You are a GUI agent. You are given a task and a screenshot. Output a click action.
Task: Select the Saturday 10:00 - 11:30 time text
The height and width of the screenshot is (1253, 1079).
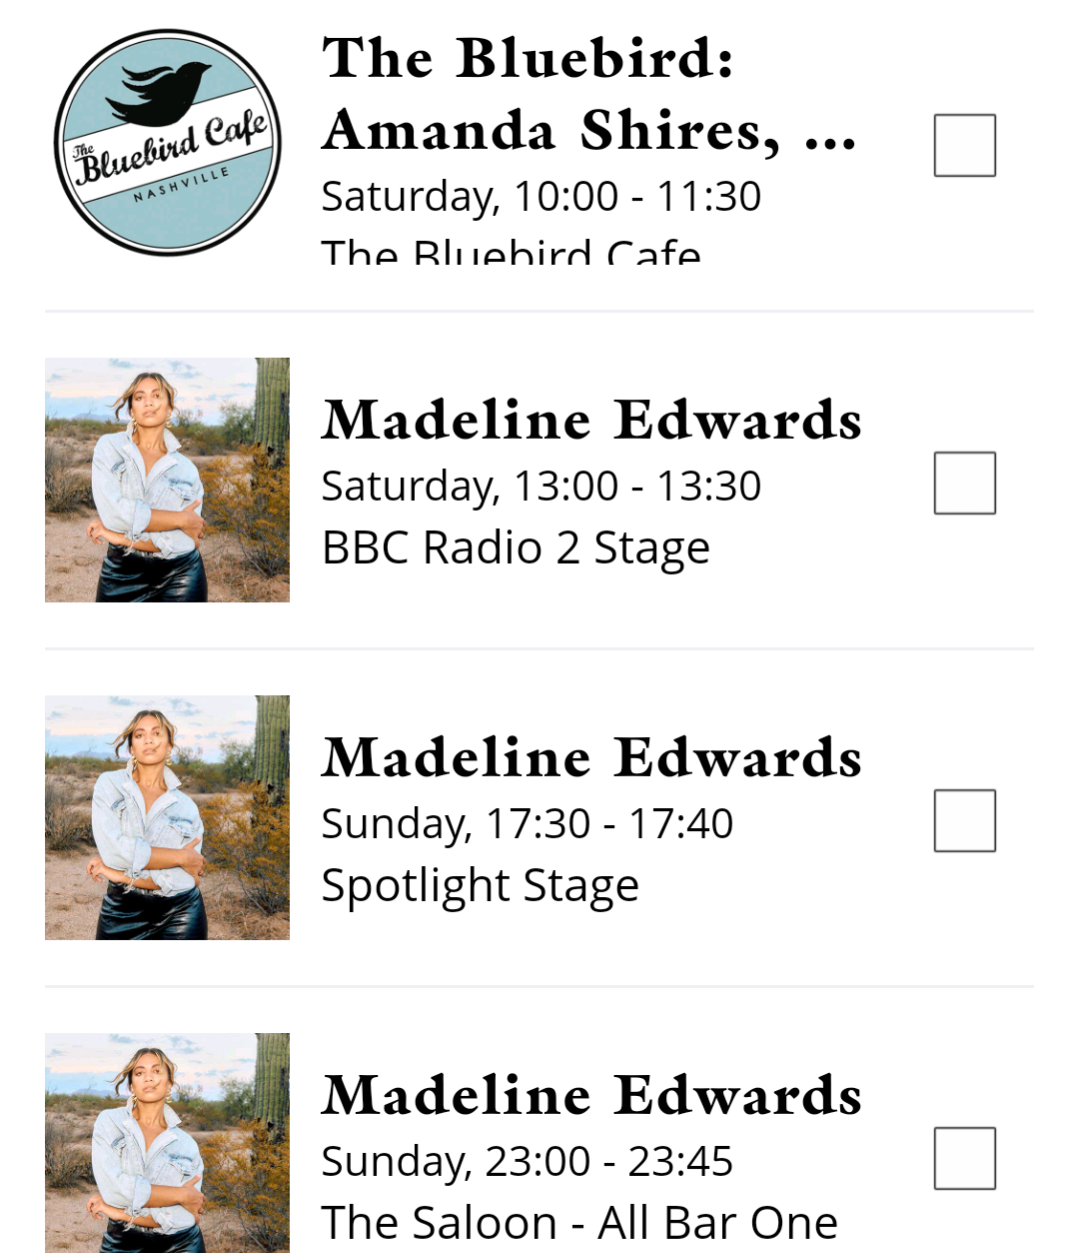coord(541,196)
